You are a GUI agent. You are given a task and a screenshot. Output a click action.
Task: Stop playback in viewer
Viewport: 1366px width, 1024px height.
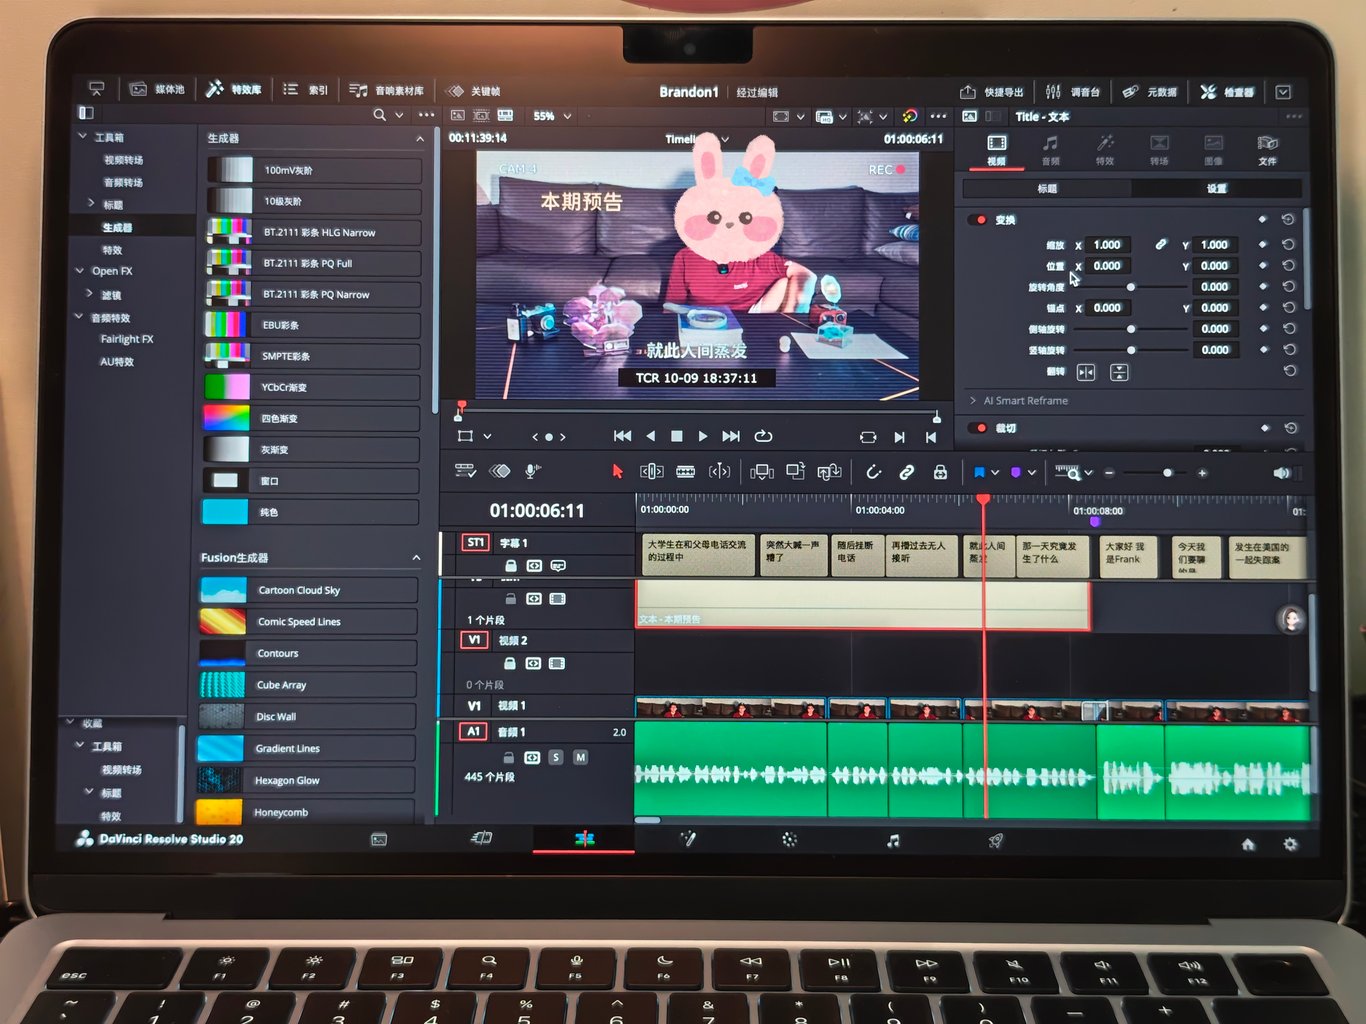coord(676,436)
